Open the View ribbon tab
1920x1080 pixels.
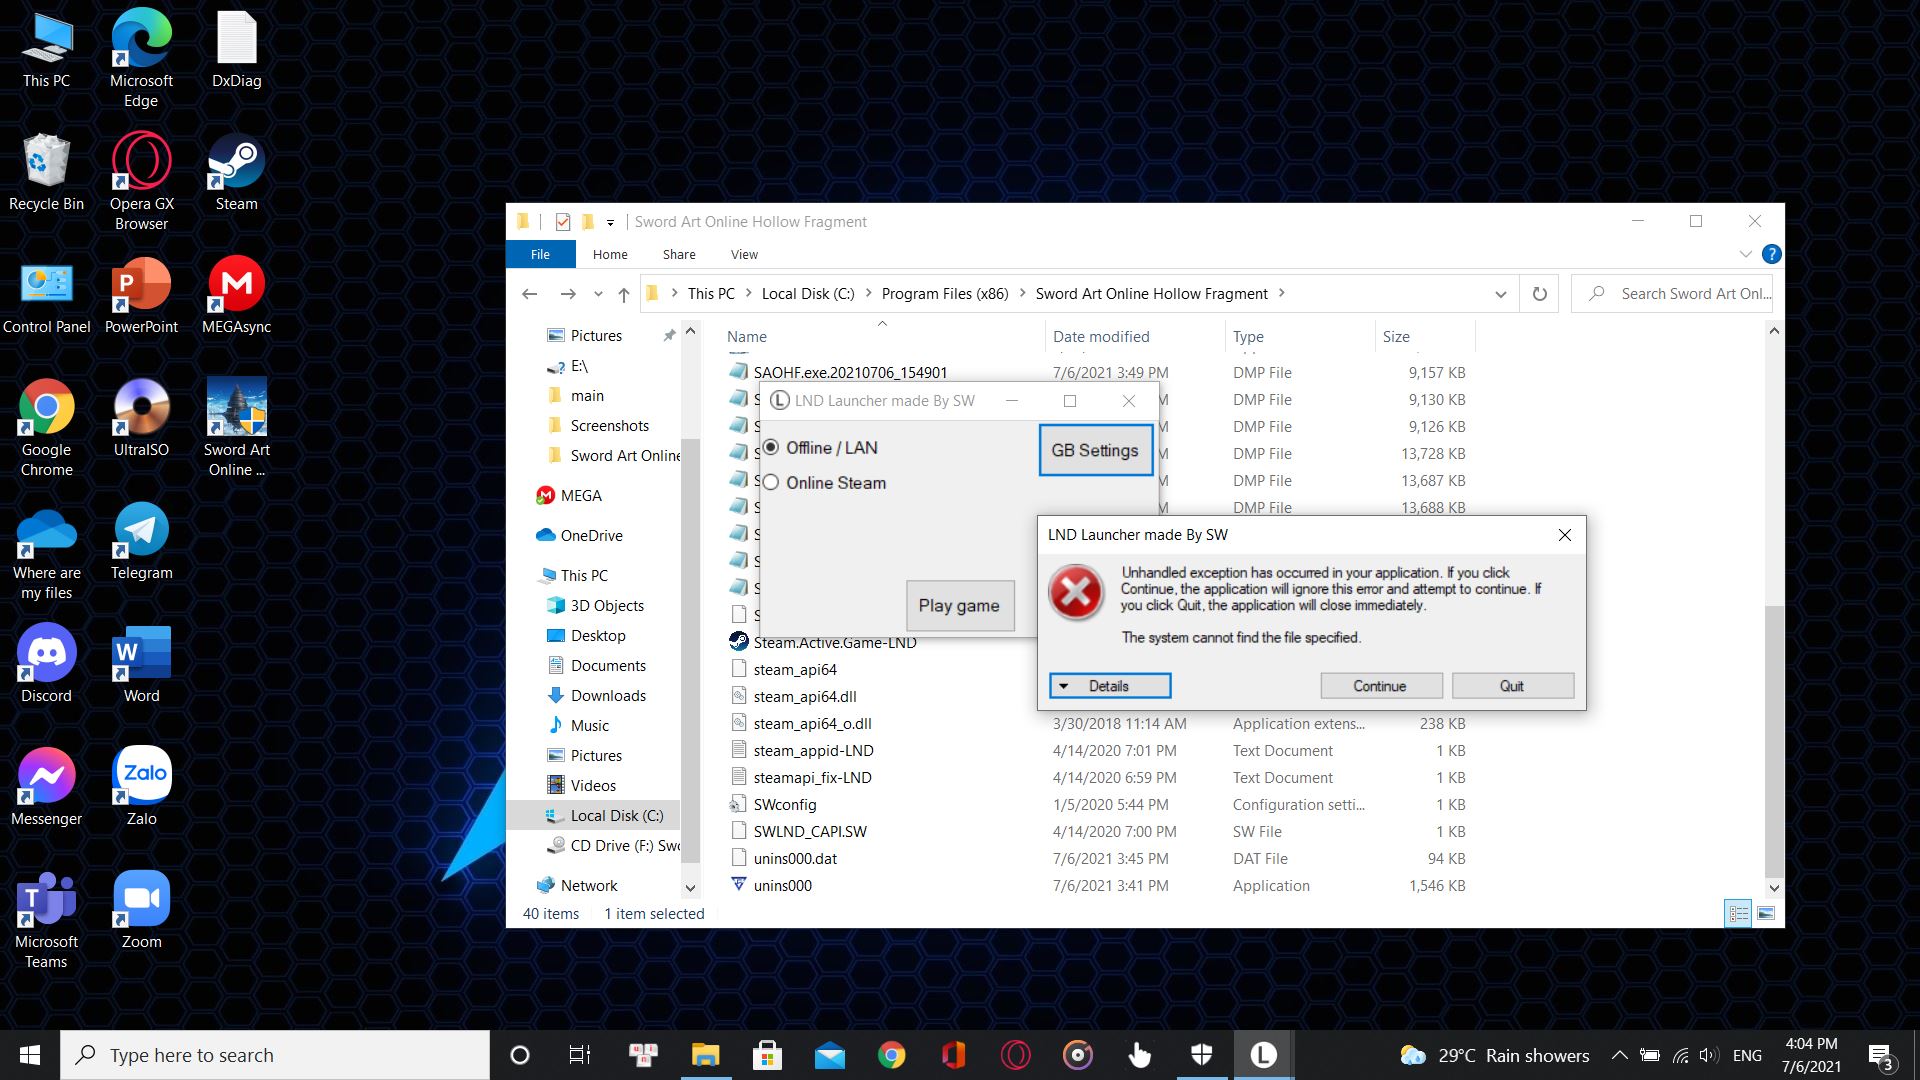(x=744, y=254)
